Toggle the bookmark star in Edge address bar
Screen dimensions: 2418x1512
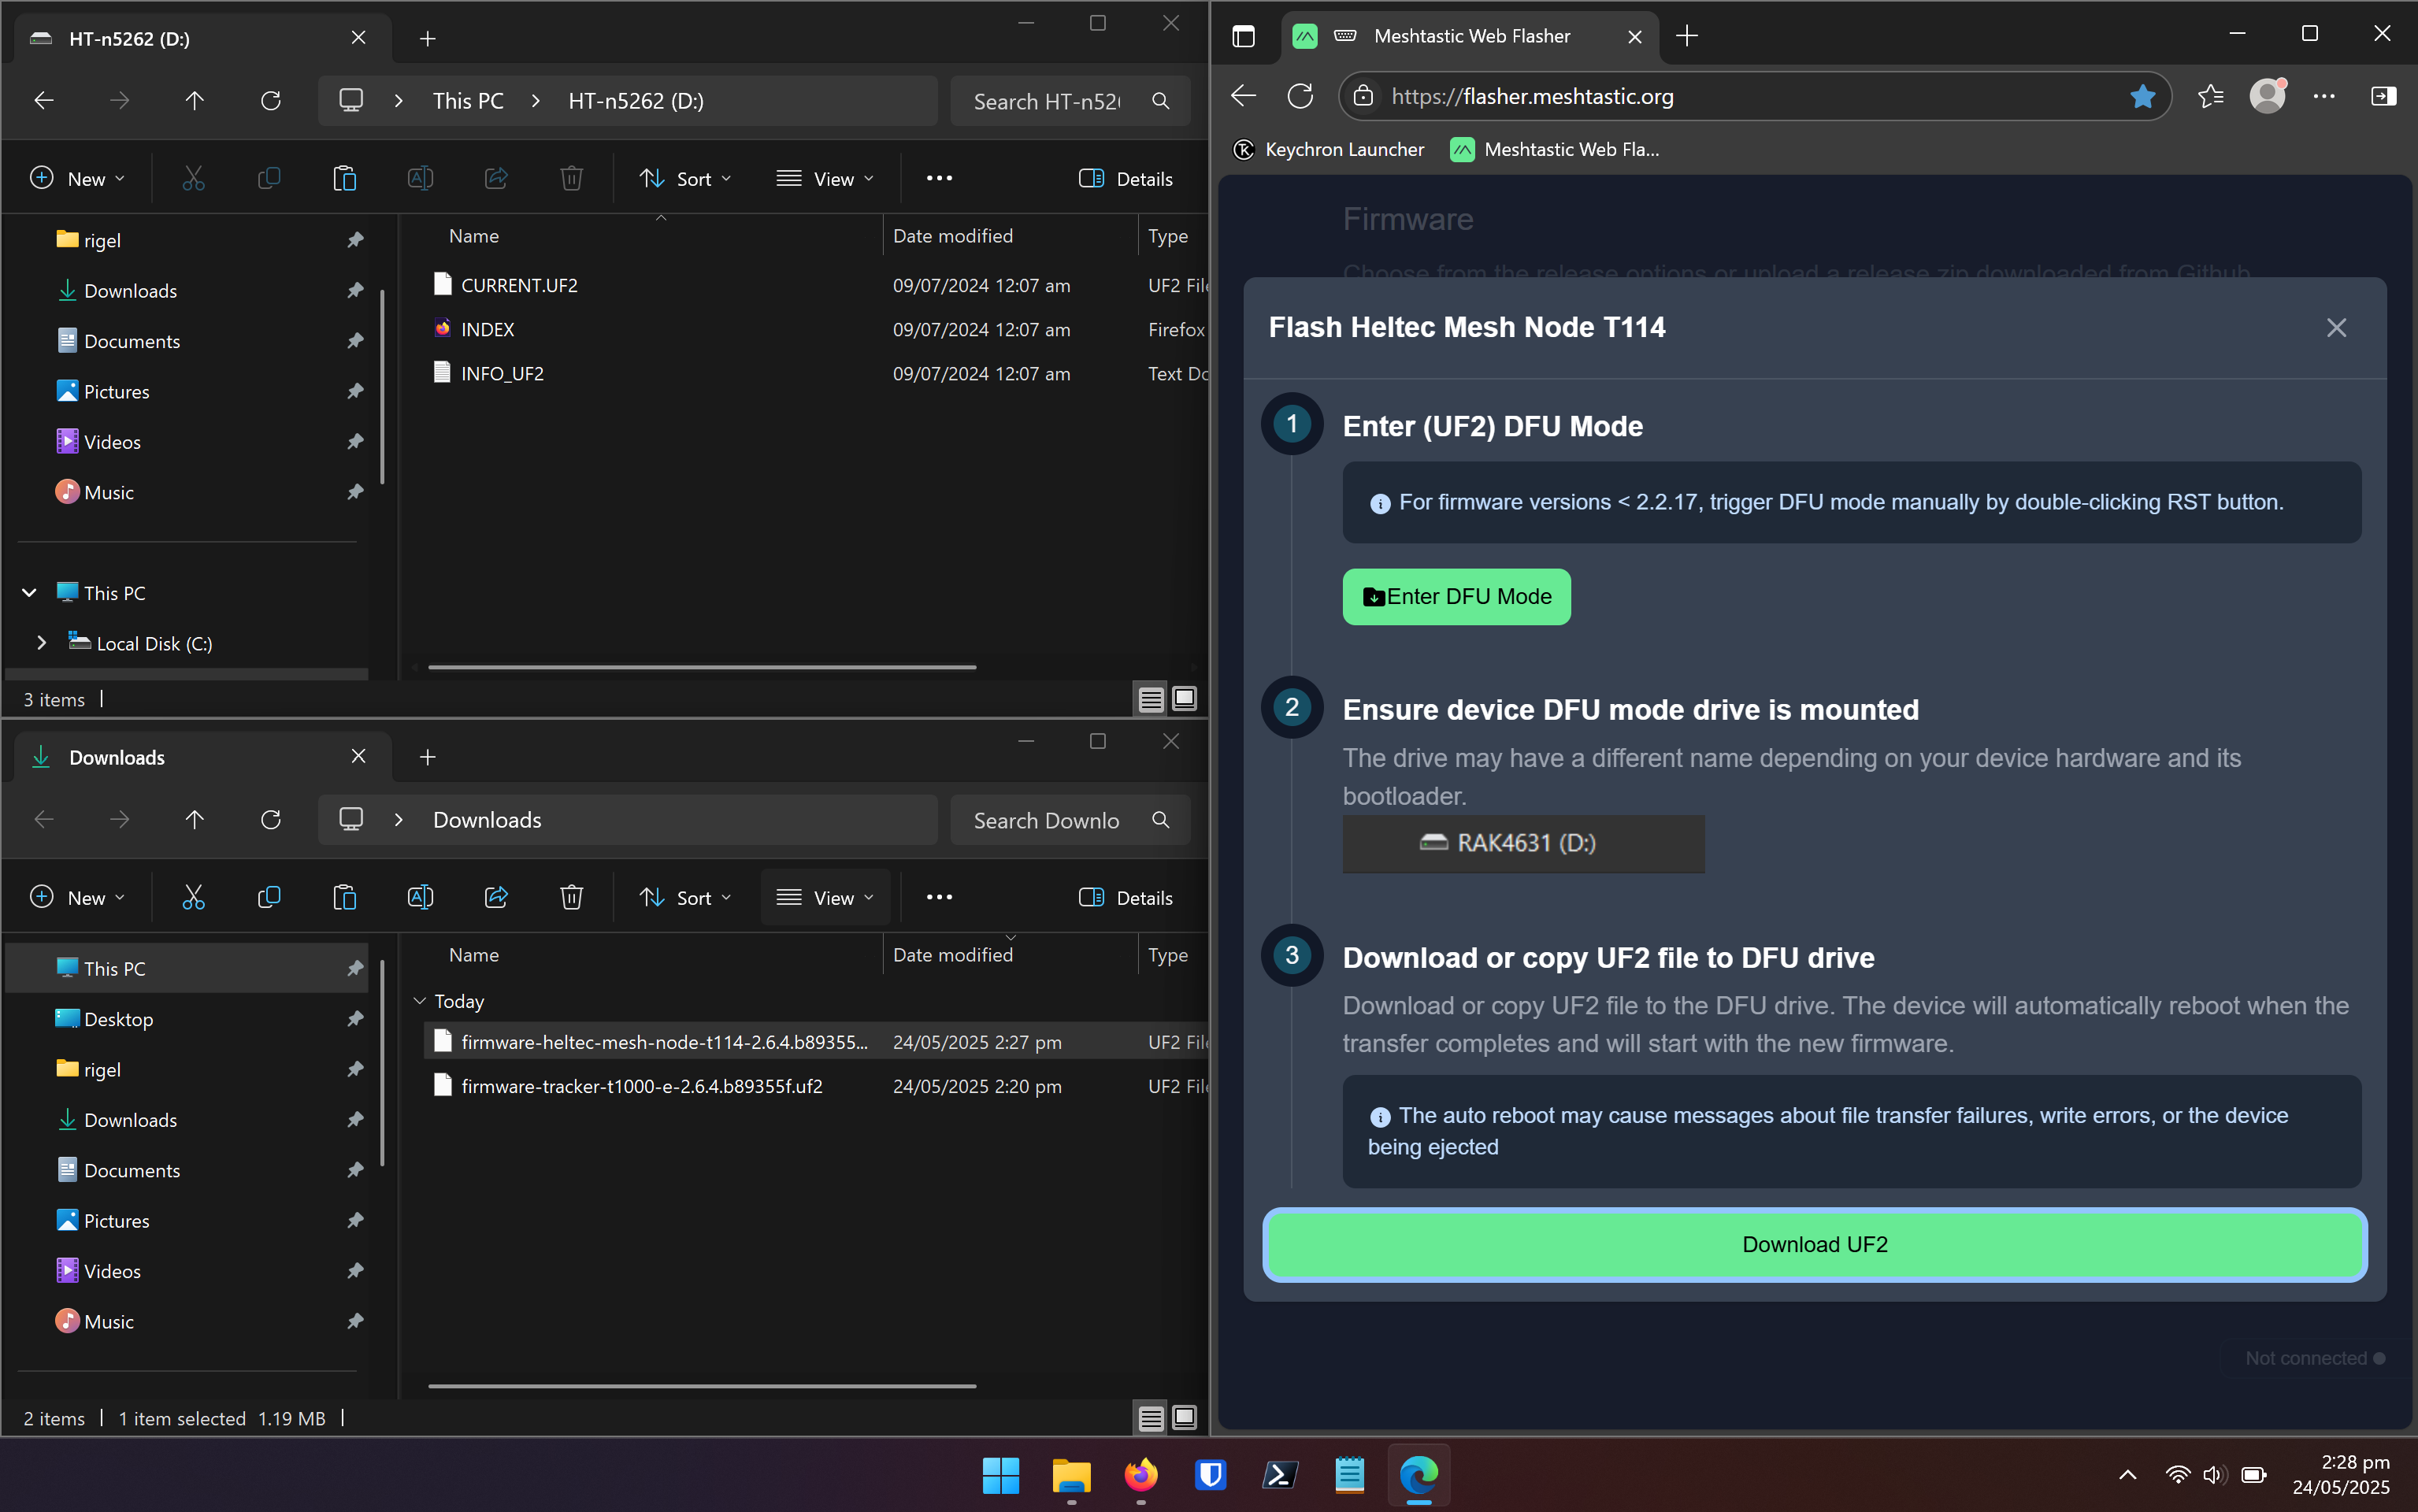click(2142, 96)
